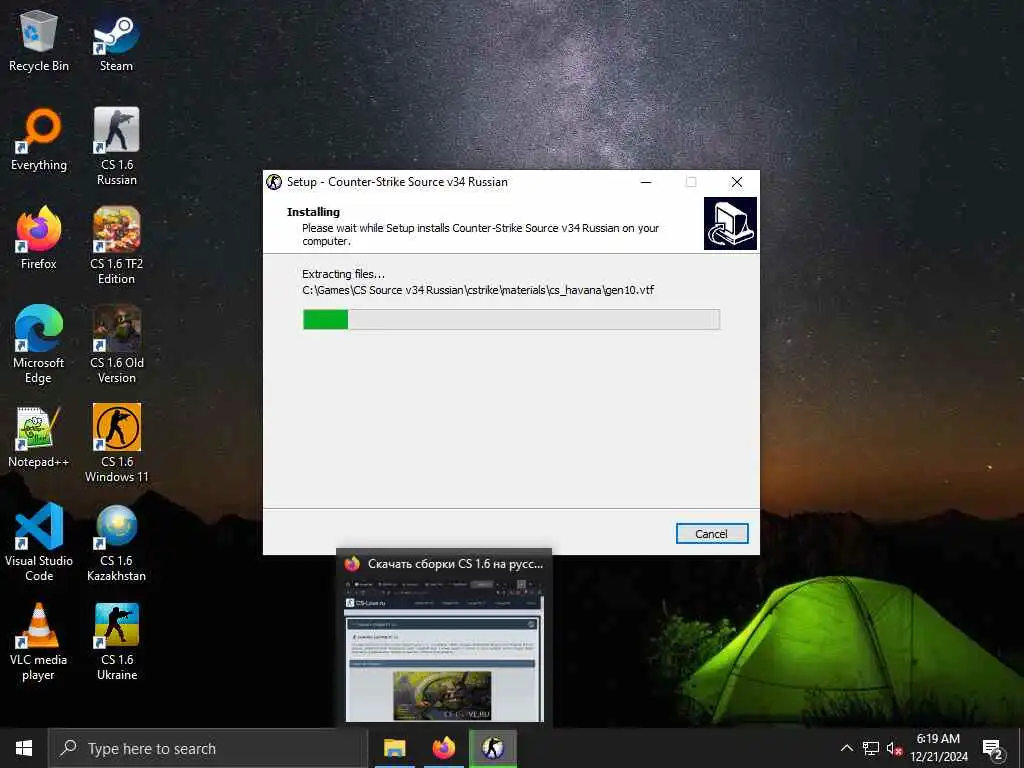The height and width of the screenshot is (768, 1024).
Task: Click the 'Extracting files...' status text
Action: (x=344, y=274)
